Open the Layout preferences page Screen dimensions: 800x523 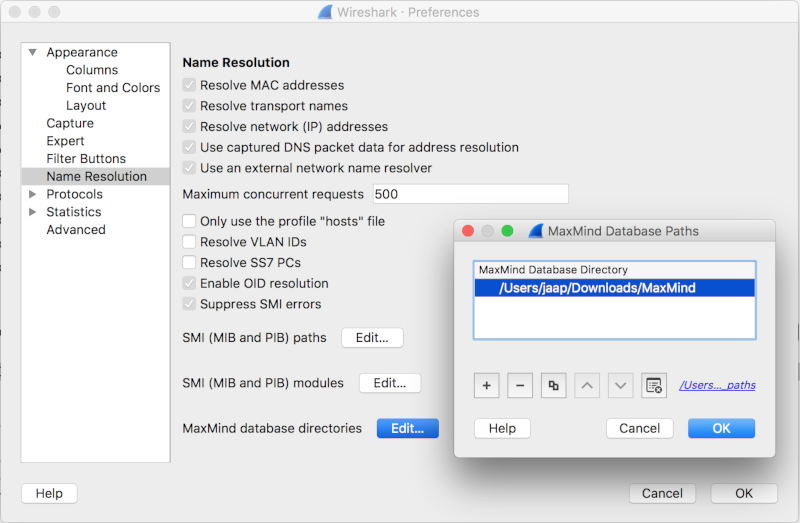click(86, 106)
